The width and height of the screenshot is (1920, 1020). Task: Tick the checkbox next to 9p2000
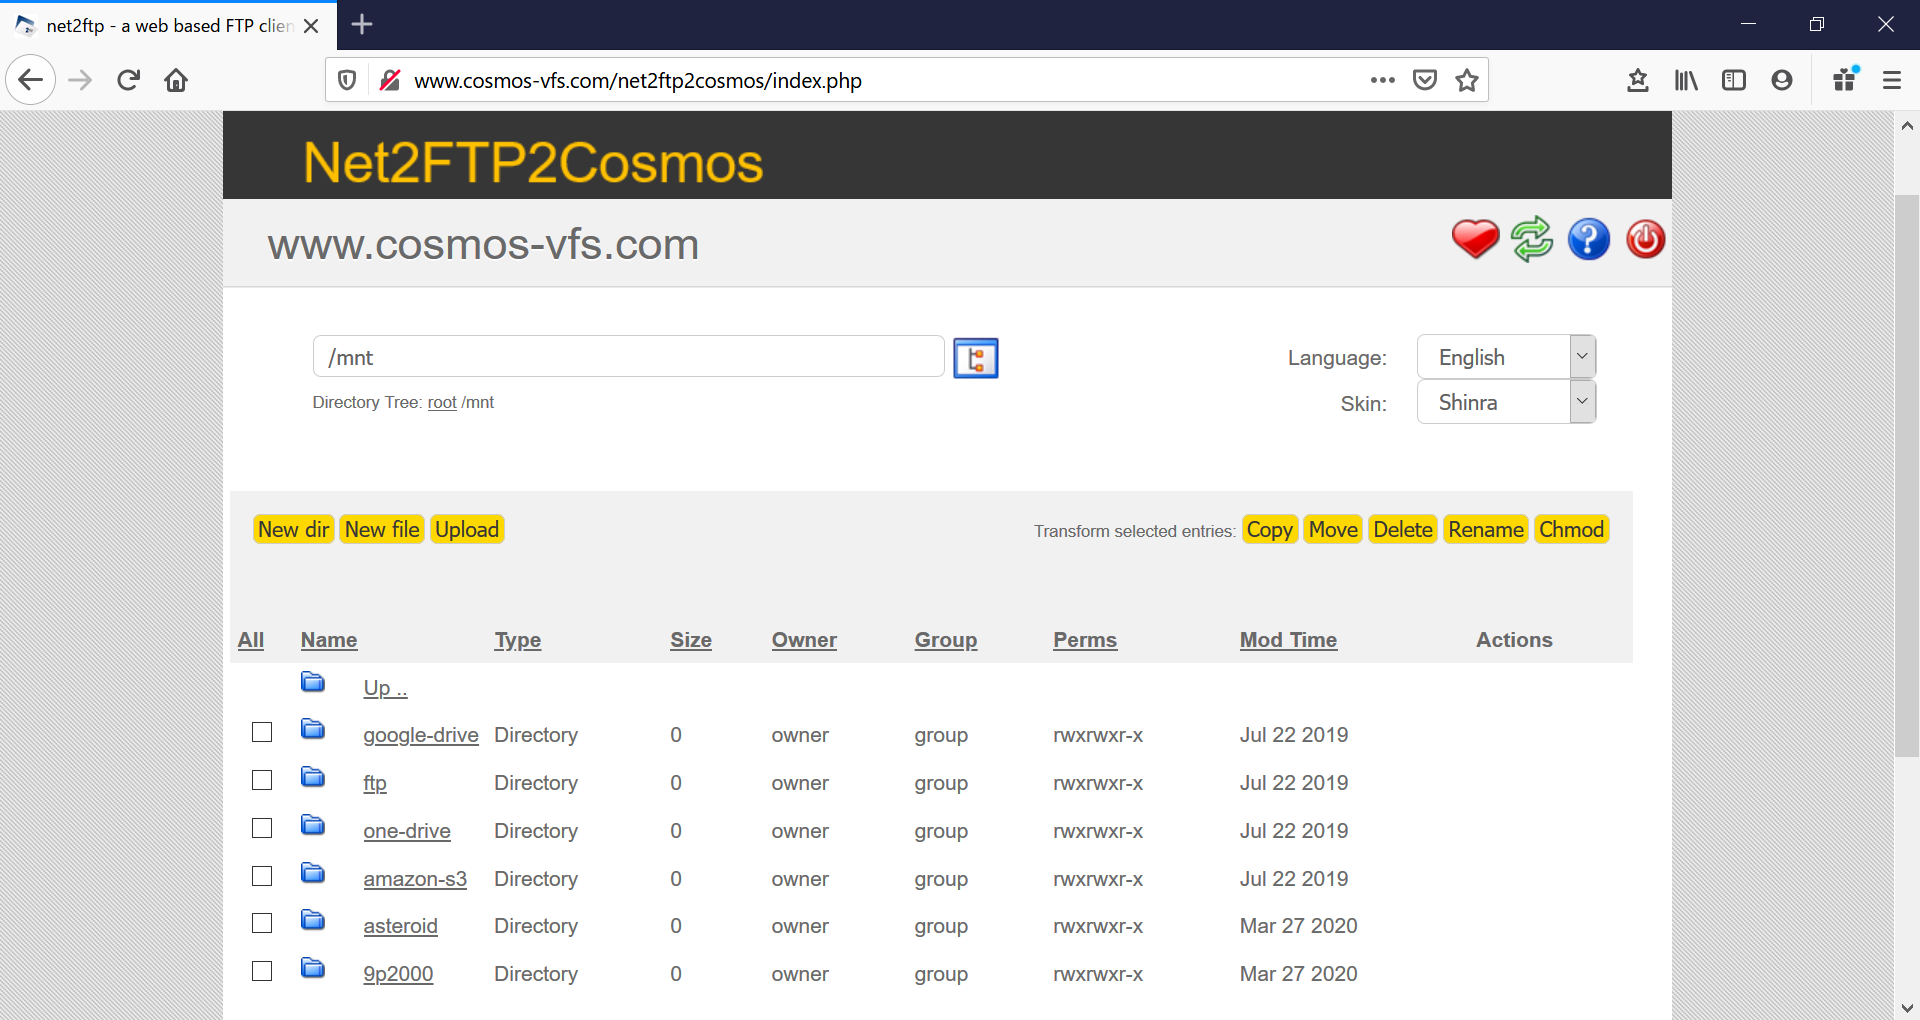(262, 971)
